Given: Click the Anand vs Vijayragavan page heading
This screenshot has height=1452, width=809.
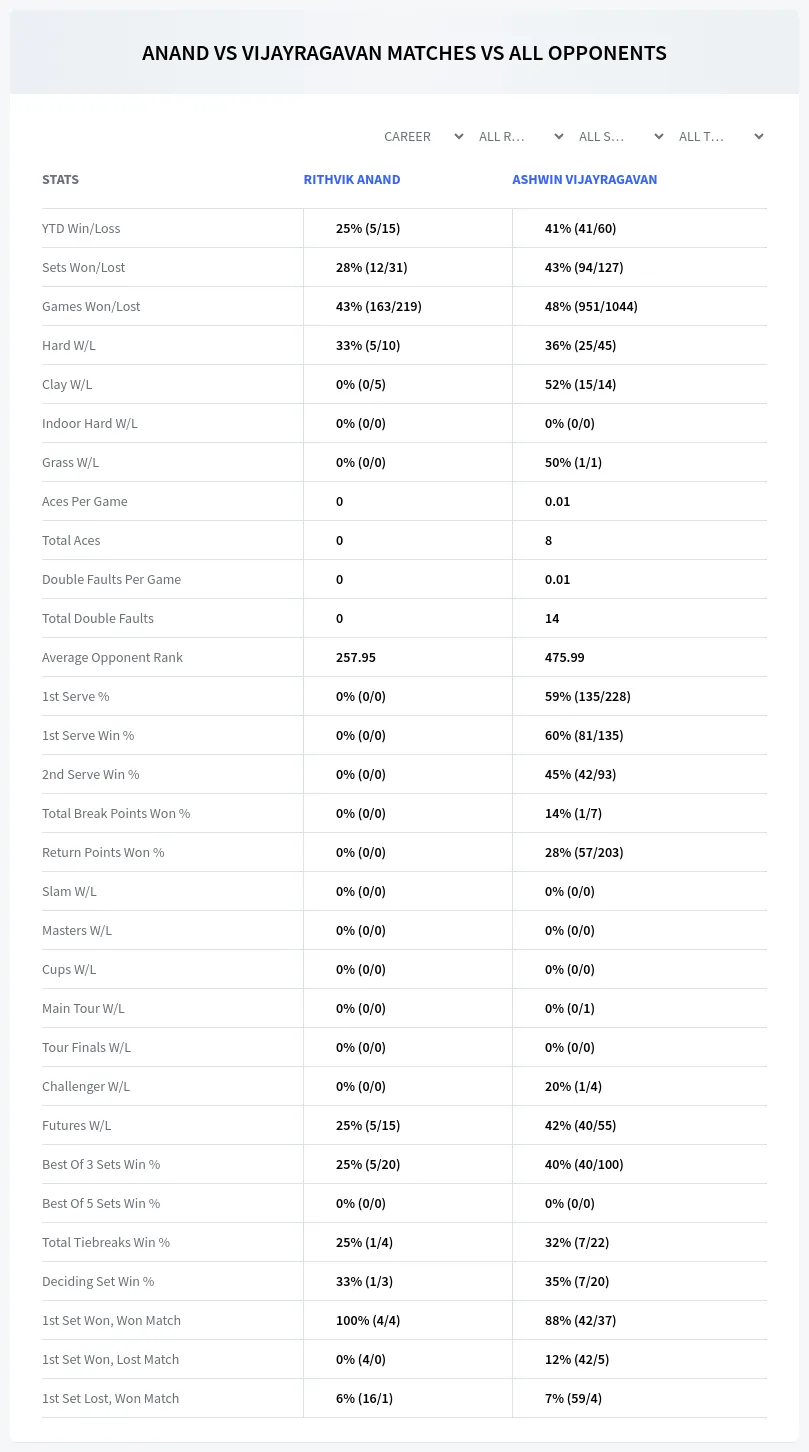Looking at the screenshot, I should pyautogui.click(x=404, y=53).
